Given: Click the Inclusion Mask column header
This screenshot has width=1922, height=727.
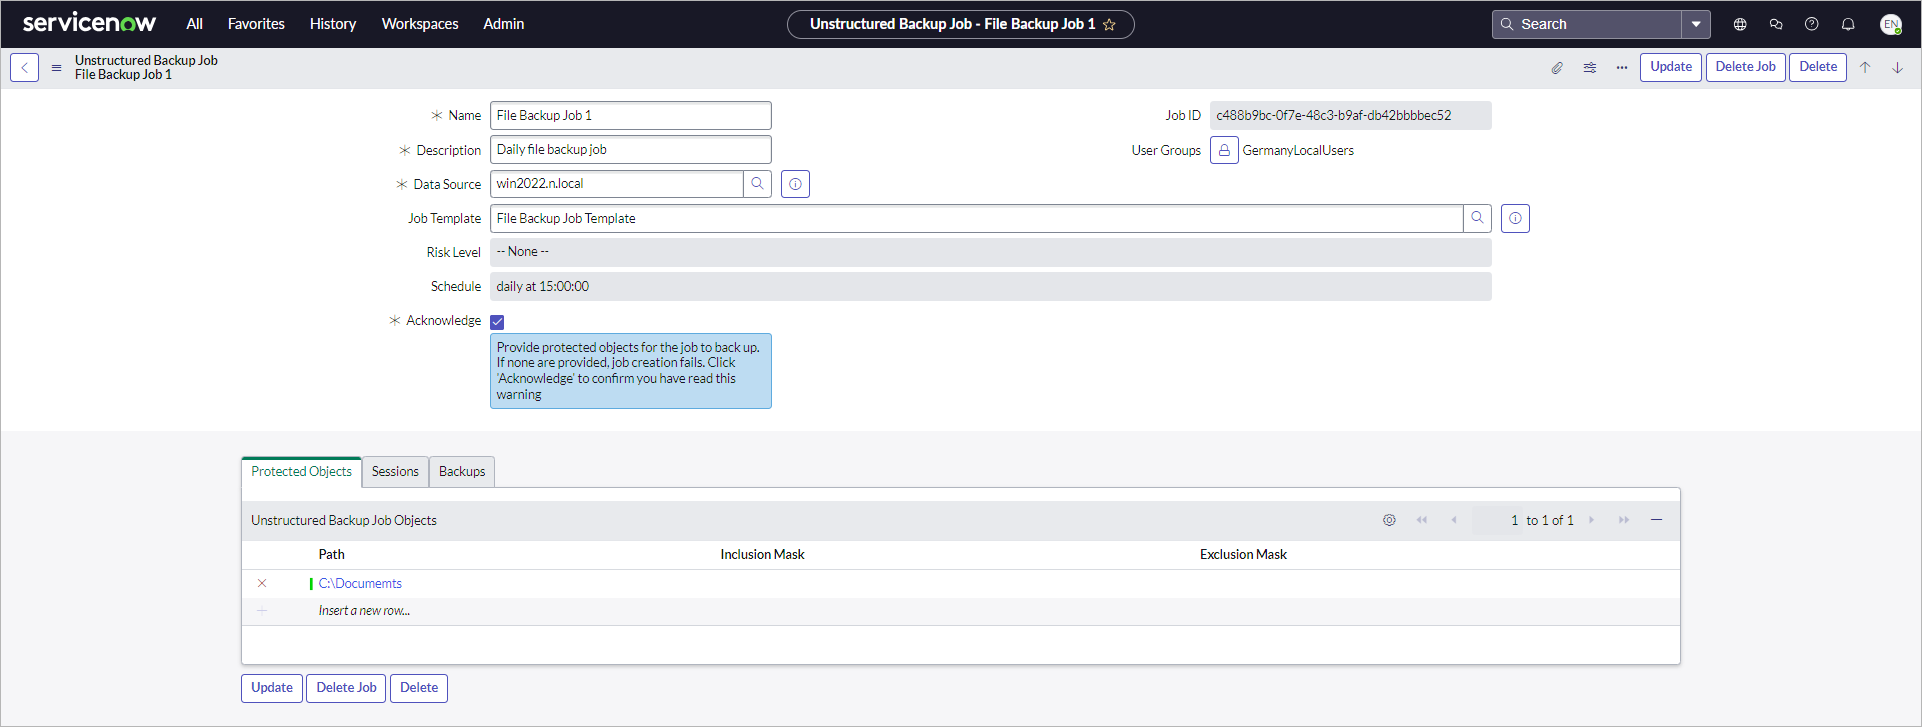Looking at the screenshot, I should click(762, 554).
